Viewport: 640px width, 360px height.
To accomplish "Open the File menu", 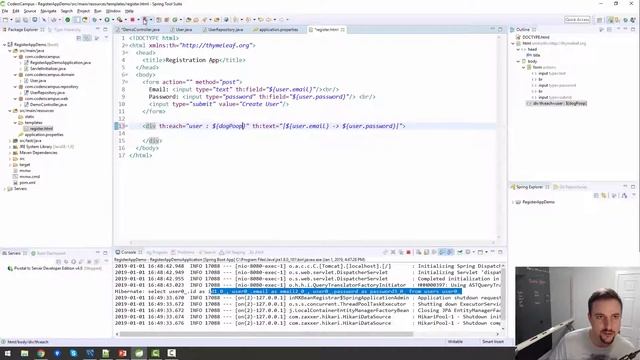I will [5, 11].
